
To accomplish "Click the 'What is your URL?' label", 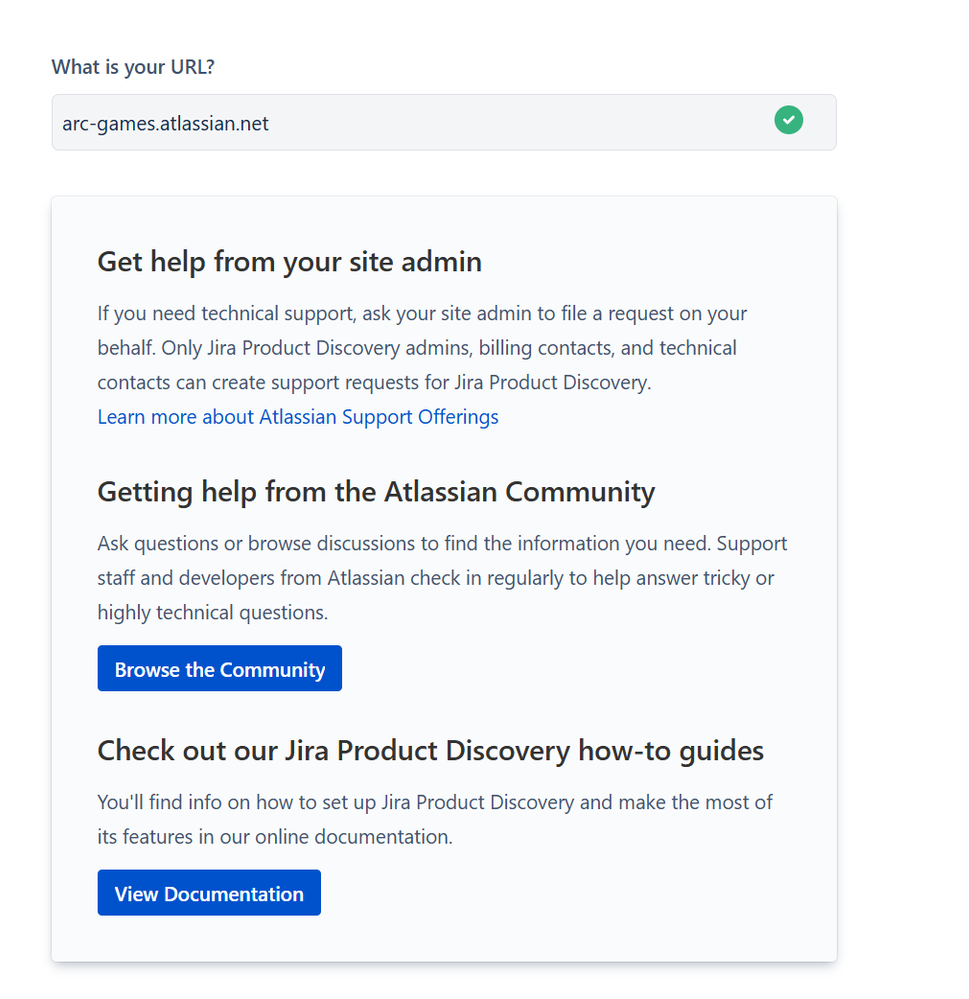I will click(x=133, y=67).
